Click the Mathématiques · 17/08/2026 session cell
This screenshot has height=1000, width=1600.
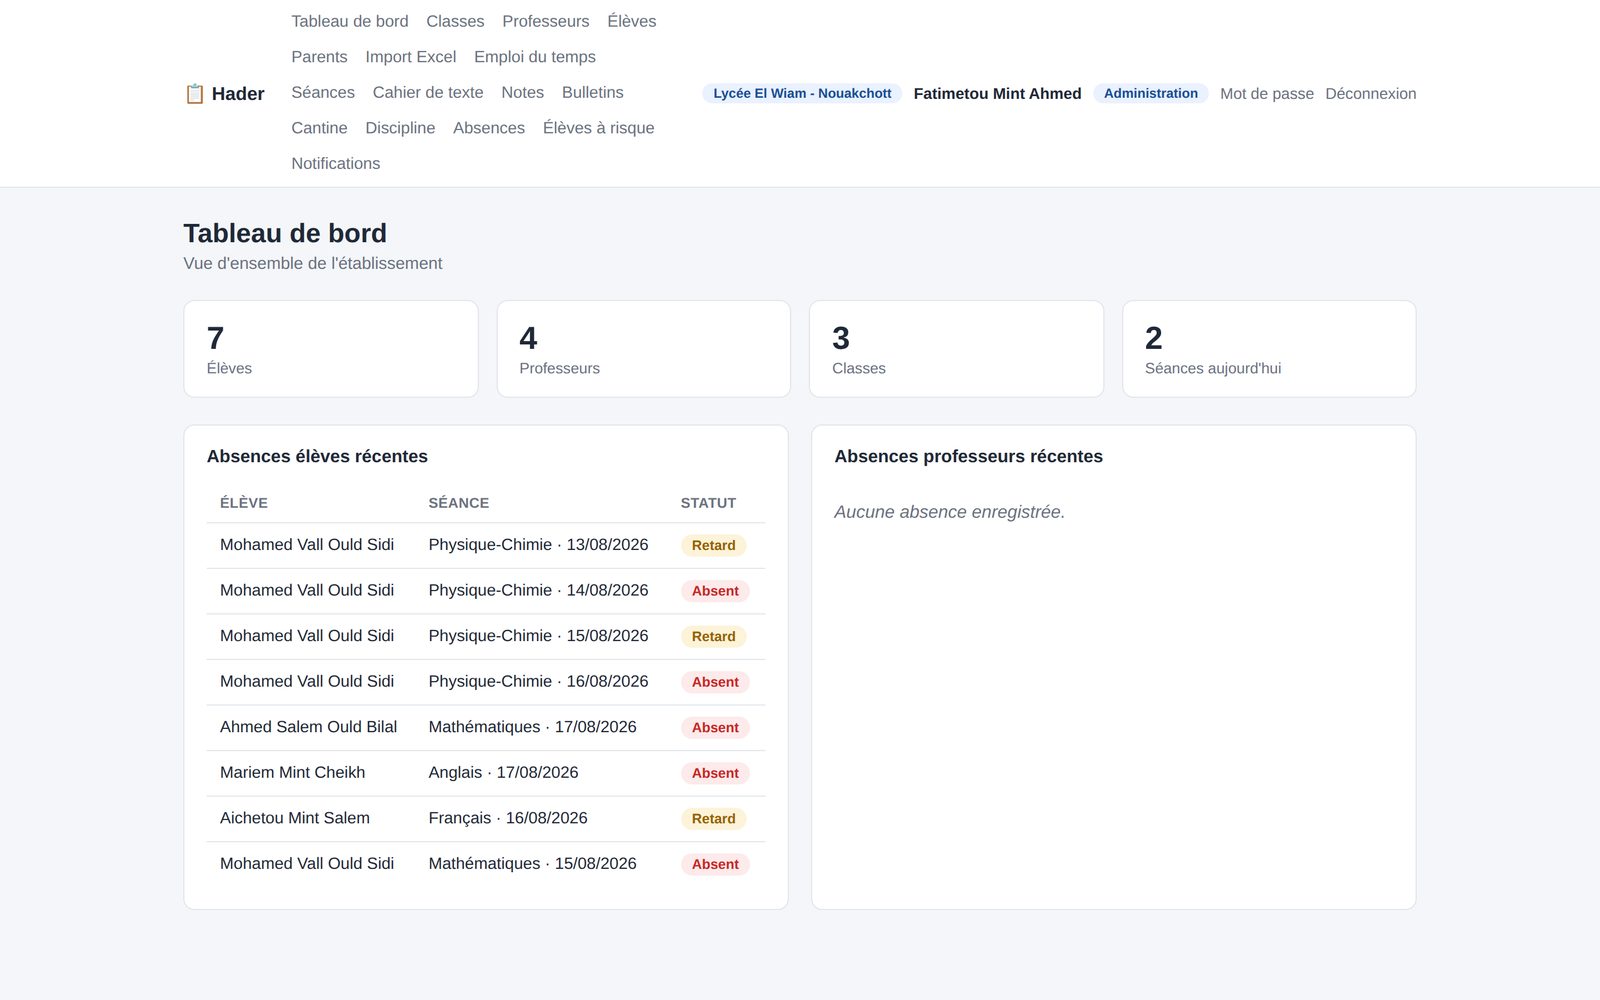532,727
